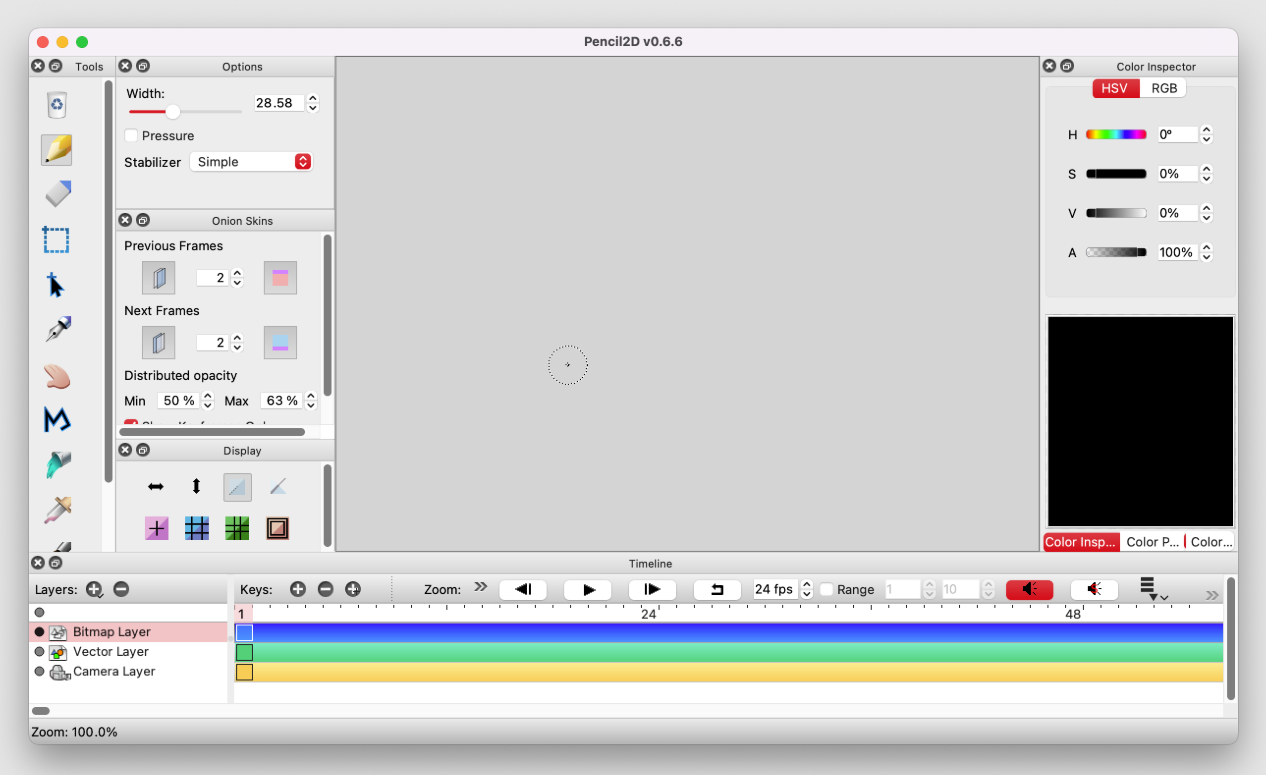
Task: Open the Stabilizer dropdown
Action: pyautogui.click(x=251, y=162)
